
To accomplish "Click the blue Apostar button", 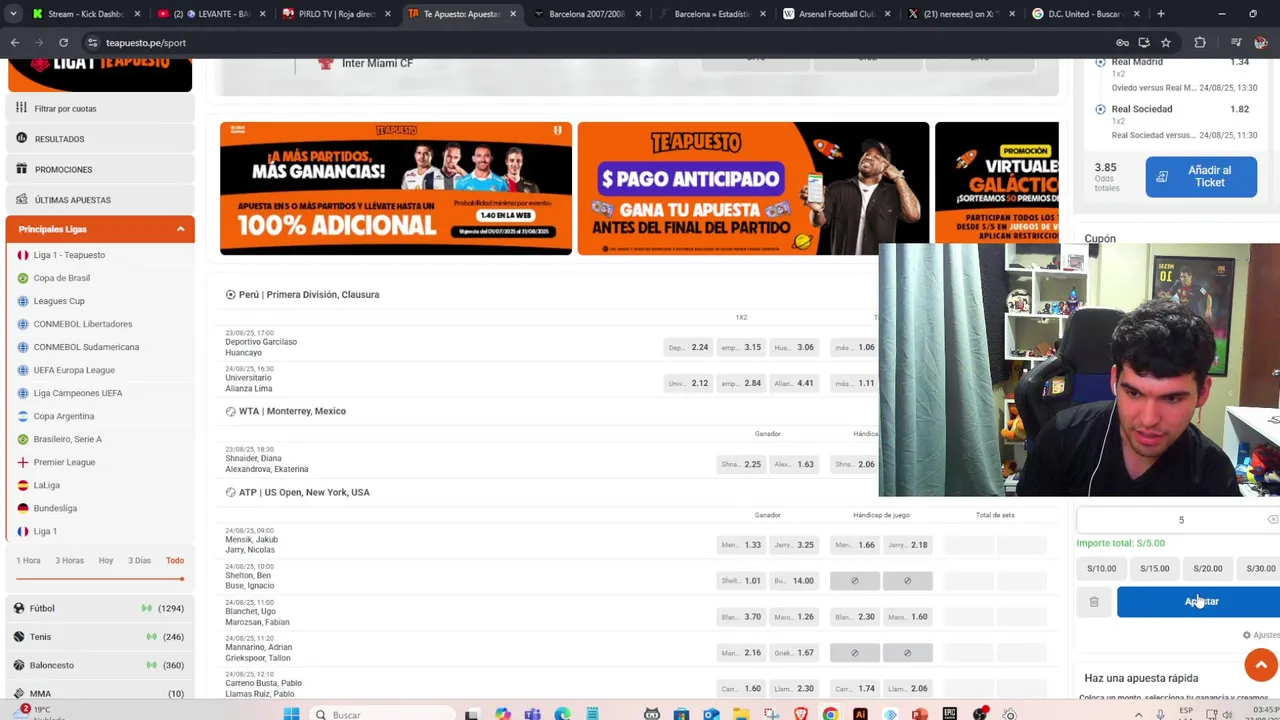I will [1198, 602].
